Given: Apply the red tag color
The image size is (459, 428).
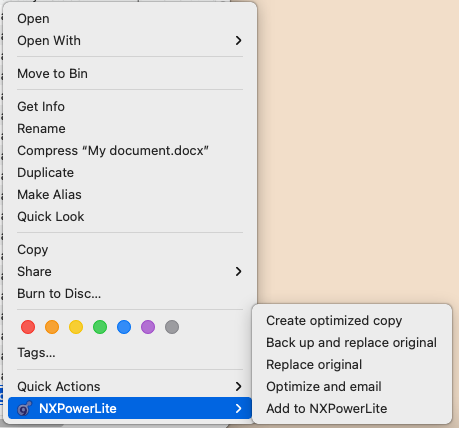Looking at the screenshot, I should (x=28, y=327).
